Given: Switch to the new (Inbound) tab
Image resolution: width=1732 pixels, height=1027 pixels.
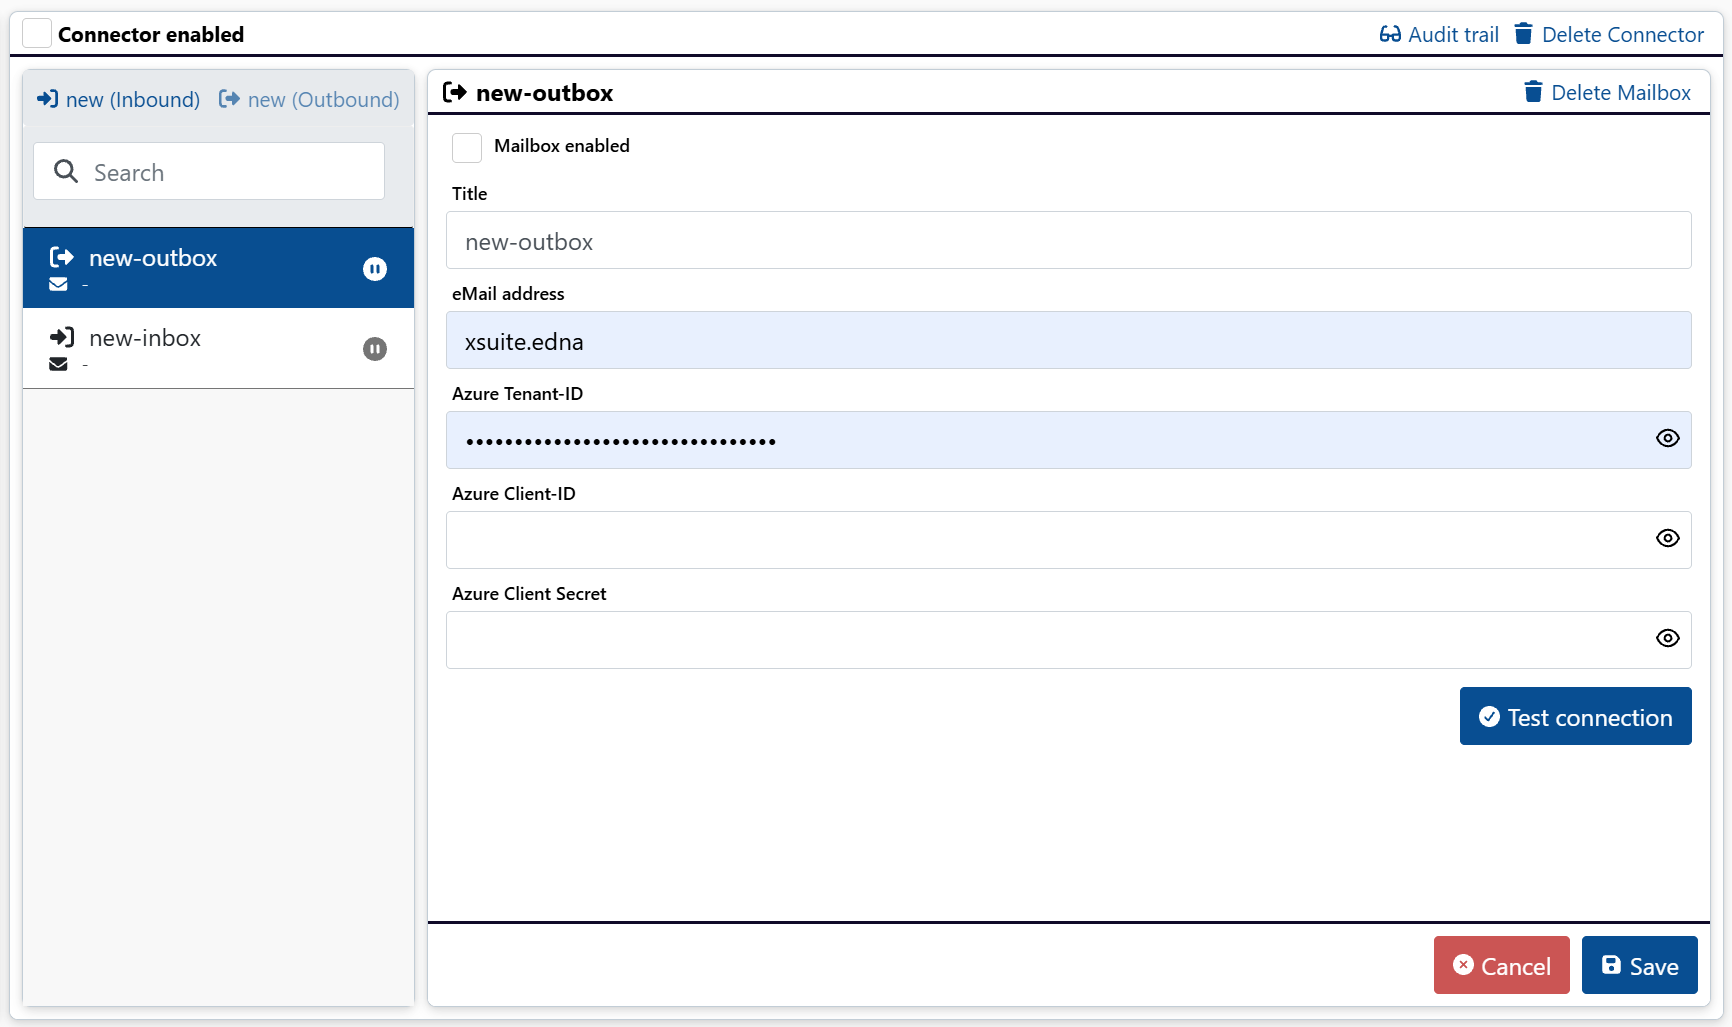Looking at the screenshot, I should click(117, 99).
